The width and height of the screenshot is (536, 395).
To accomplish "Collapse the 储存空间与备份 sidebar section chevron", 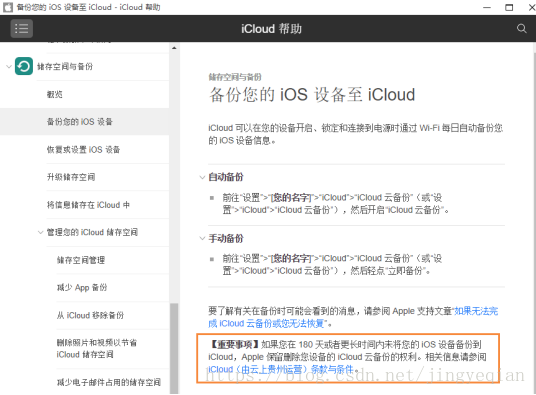I will (9, 66).
